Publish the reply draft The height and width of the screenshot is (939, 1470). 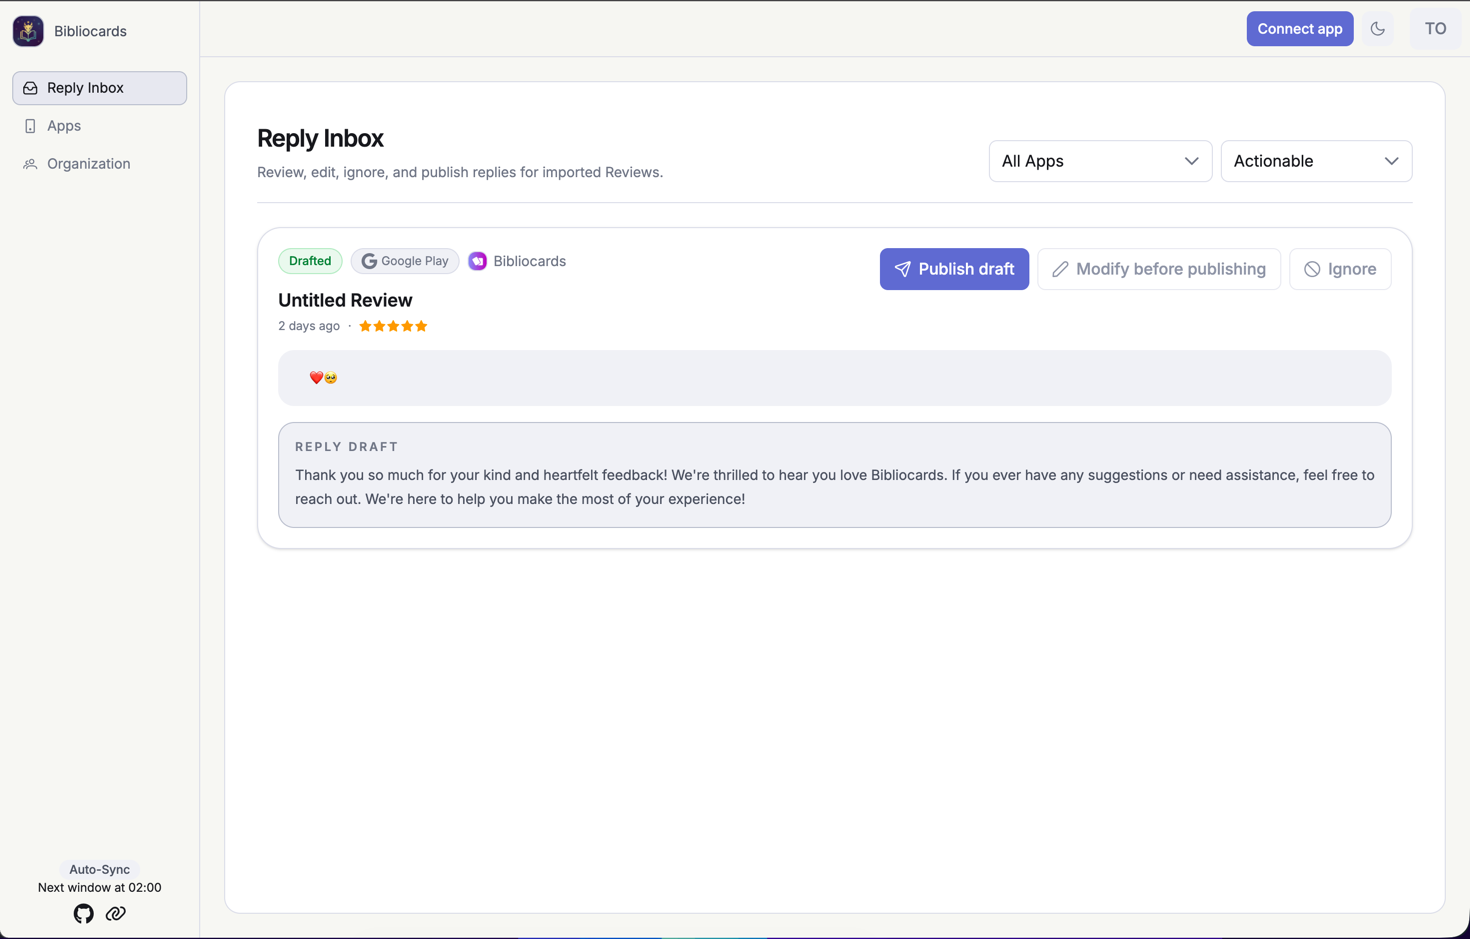point(954,269)
